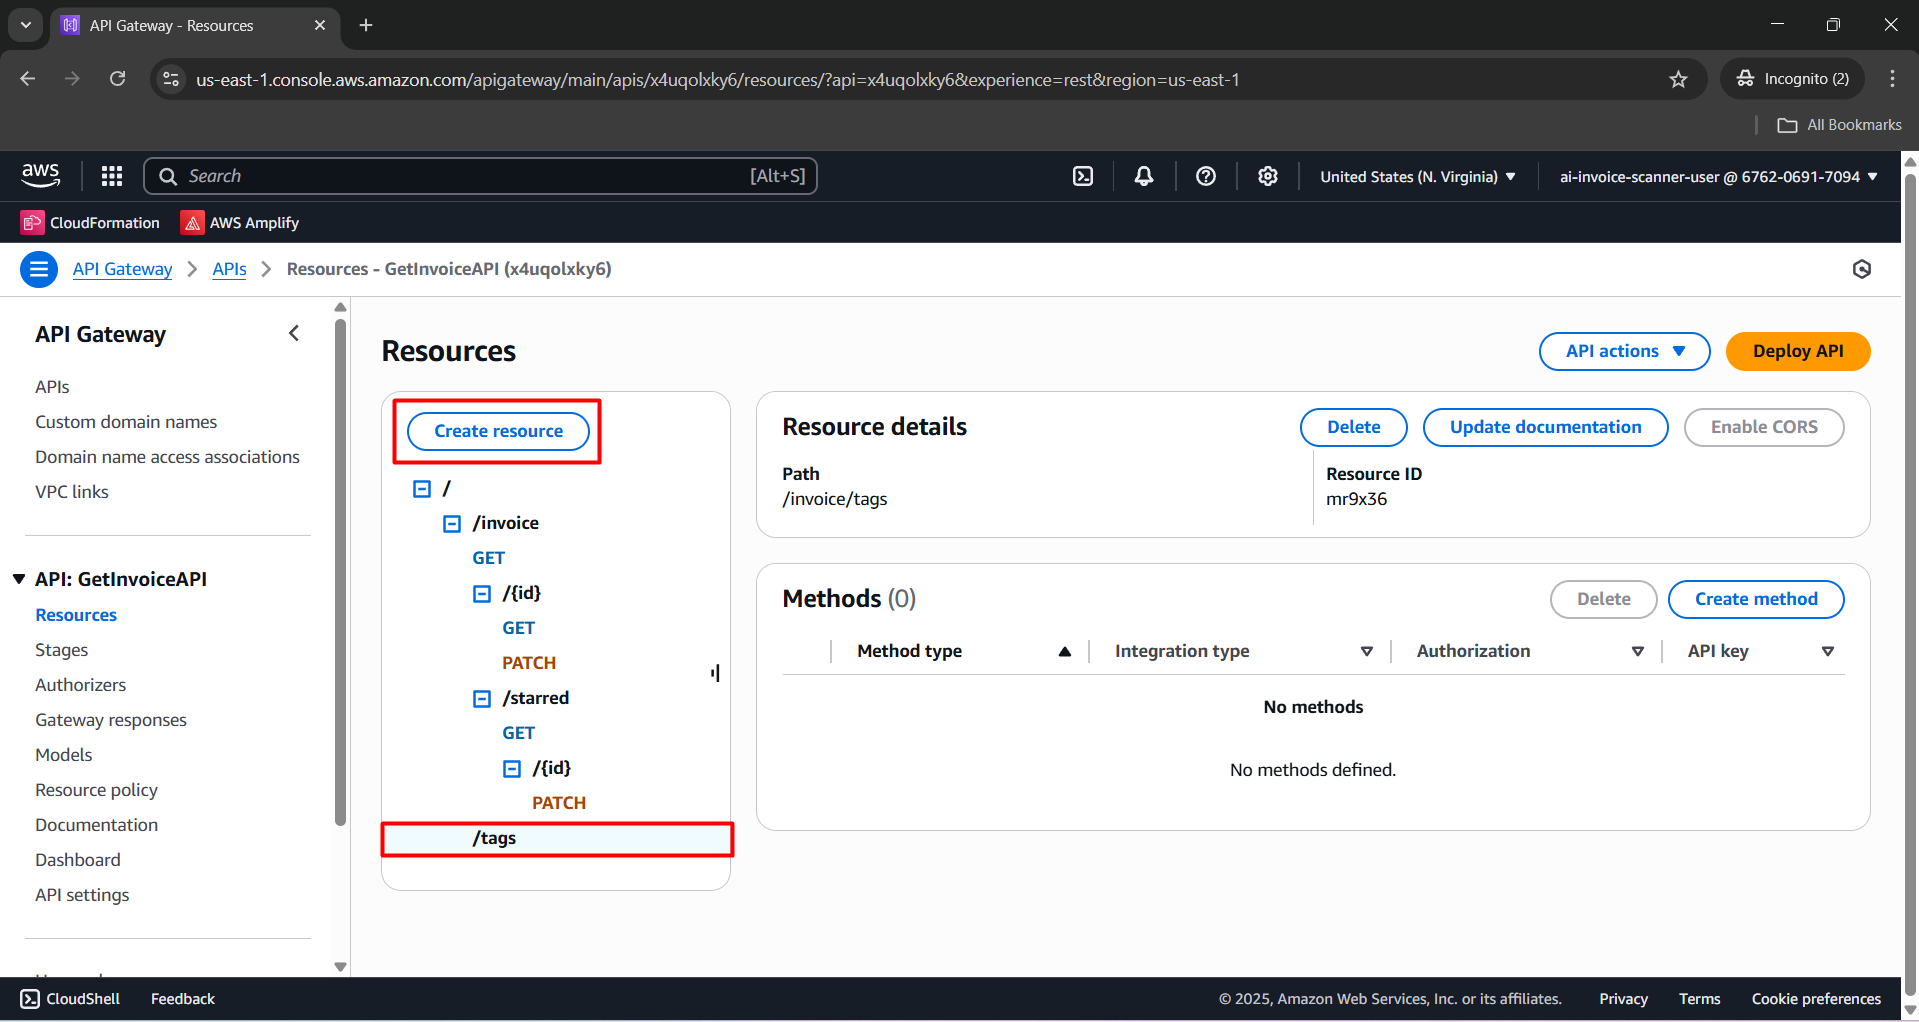Viewport: 1919px width, 1022px height.
Task: Toggle the hamburger navigation menu
Action: click(x=38, y=269)
